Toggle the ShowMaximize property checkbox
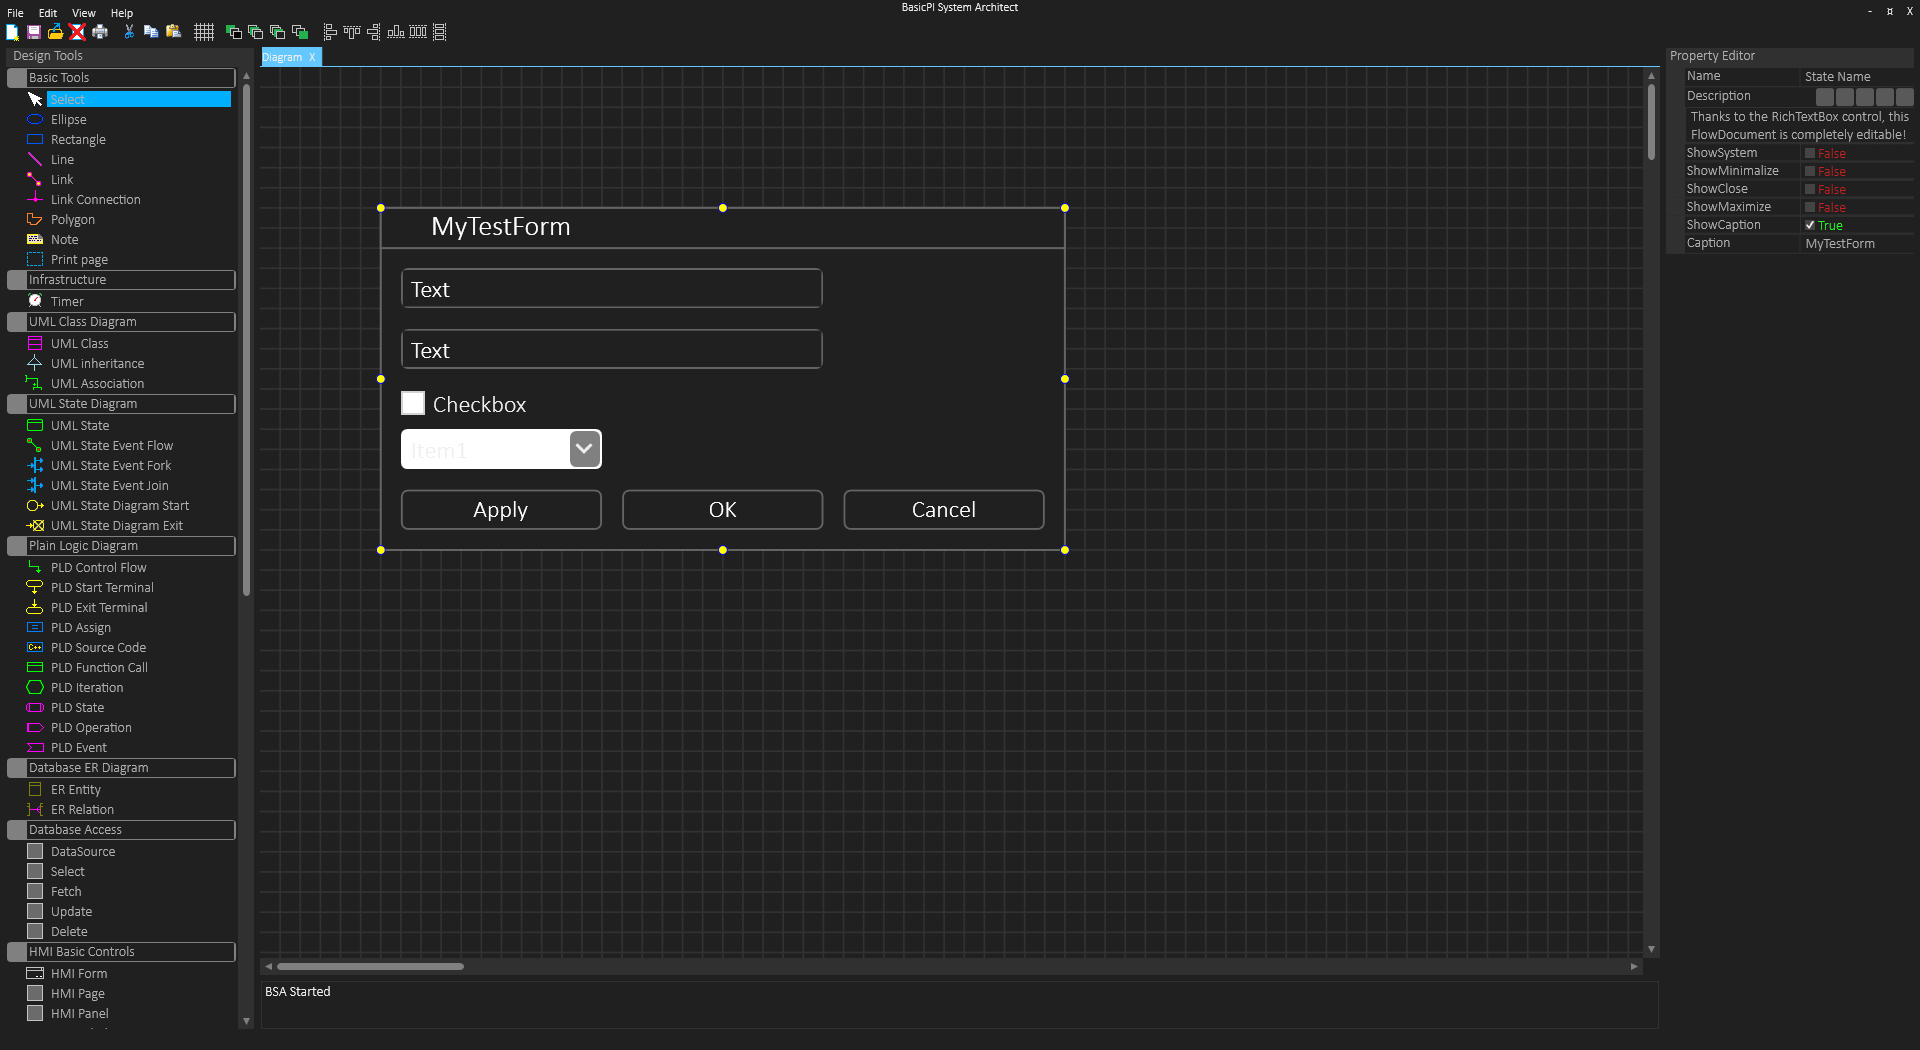This screenshot has height=1050, width=1920. [1810, 207]
